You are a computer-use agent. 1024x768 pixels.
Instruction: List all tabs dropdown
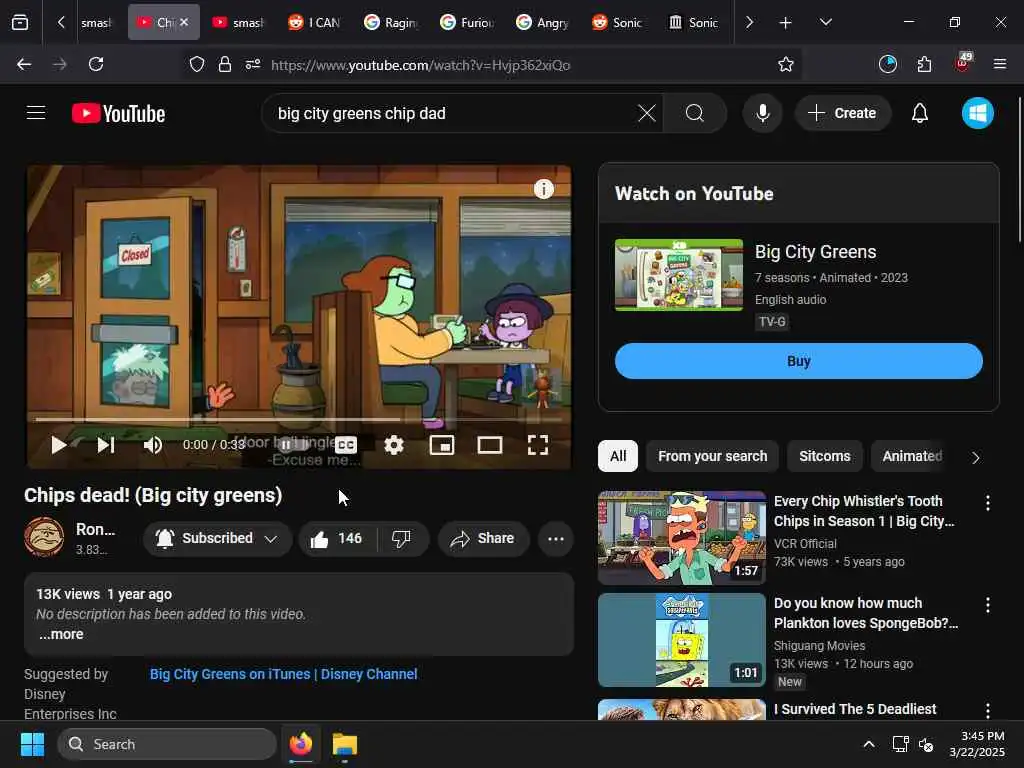click(x=825, y=22)
